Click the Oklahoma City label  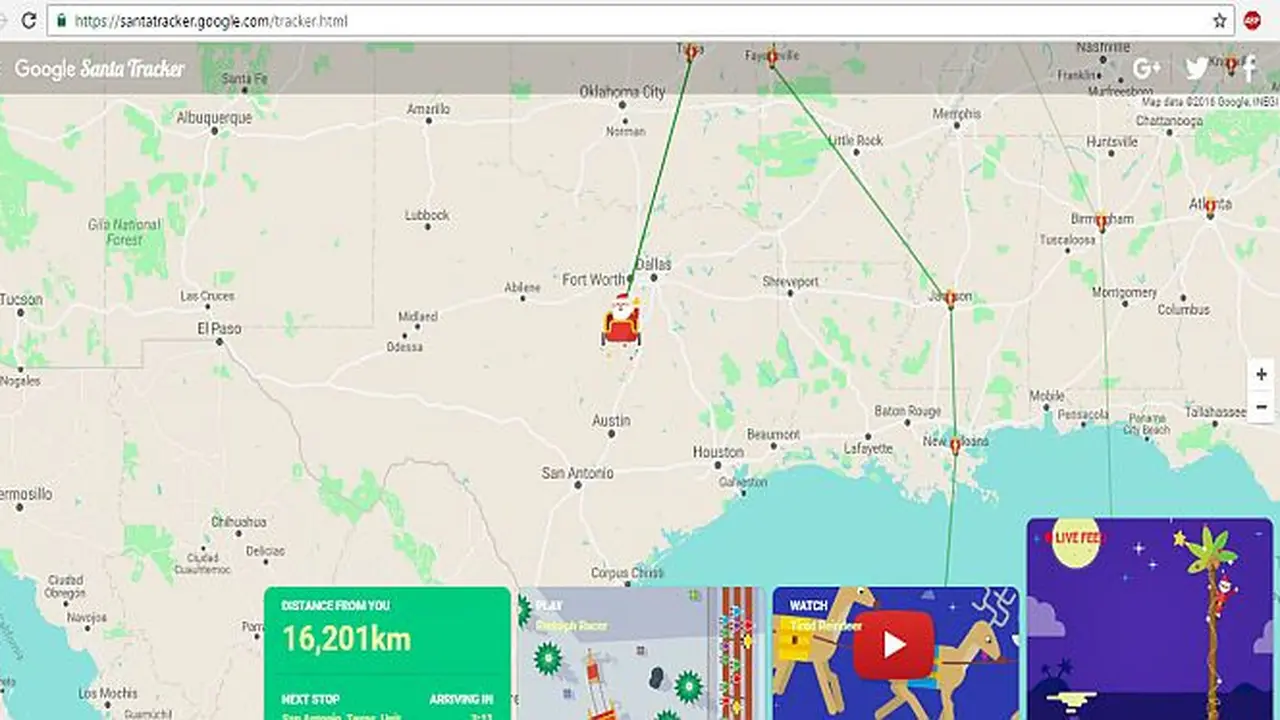coord(622,92)
